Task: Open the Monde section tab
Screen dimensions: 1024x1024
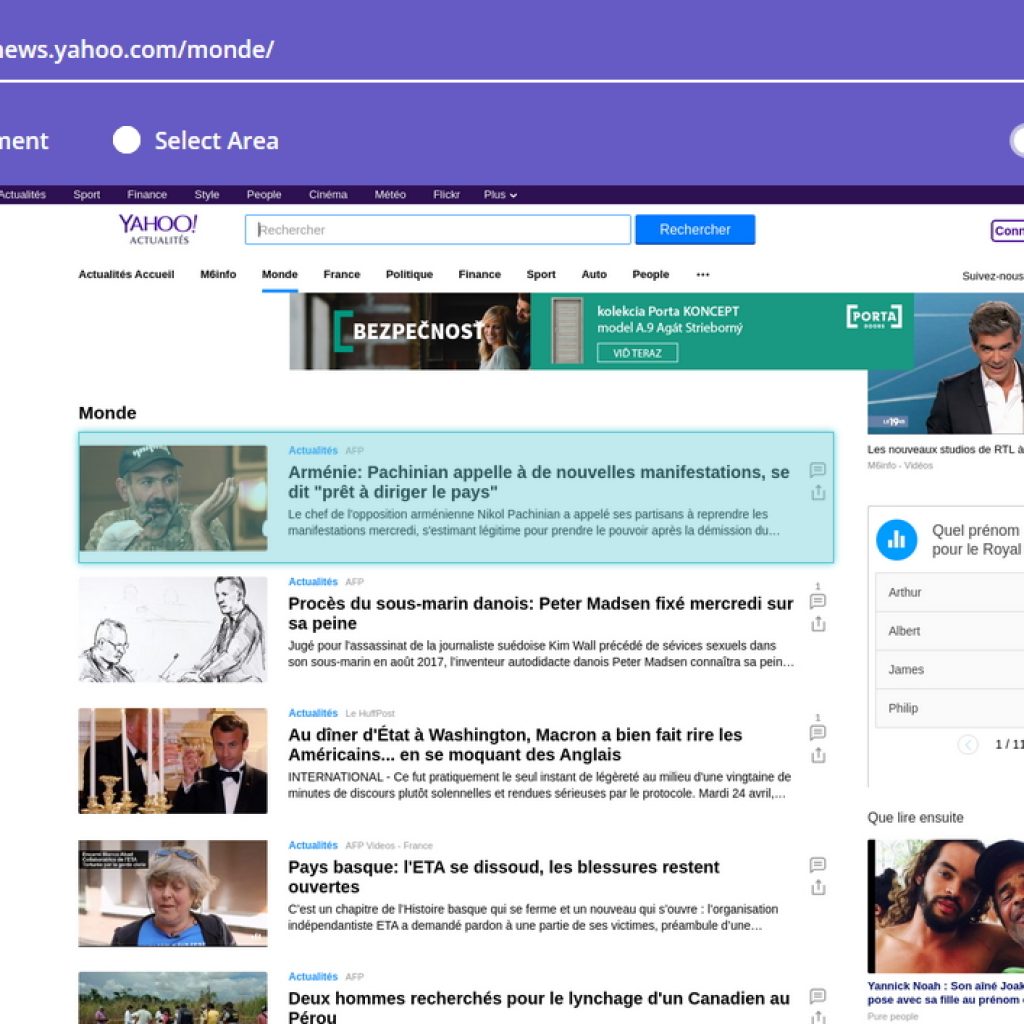Action: point(280,274)
